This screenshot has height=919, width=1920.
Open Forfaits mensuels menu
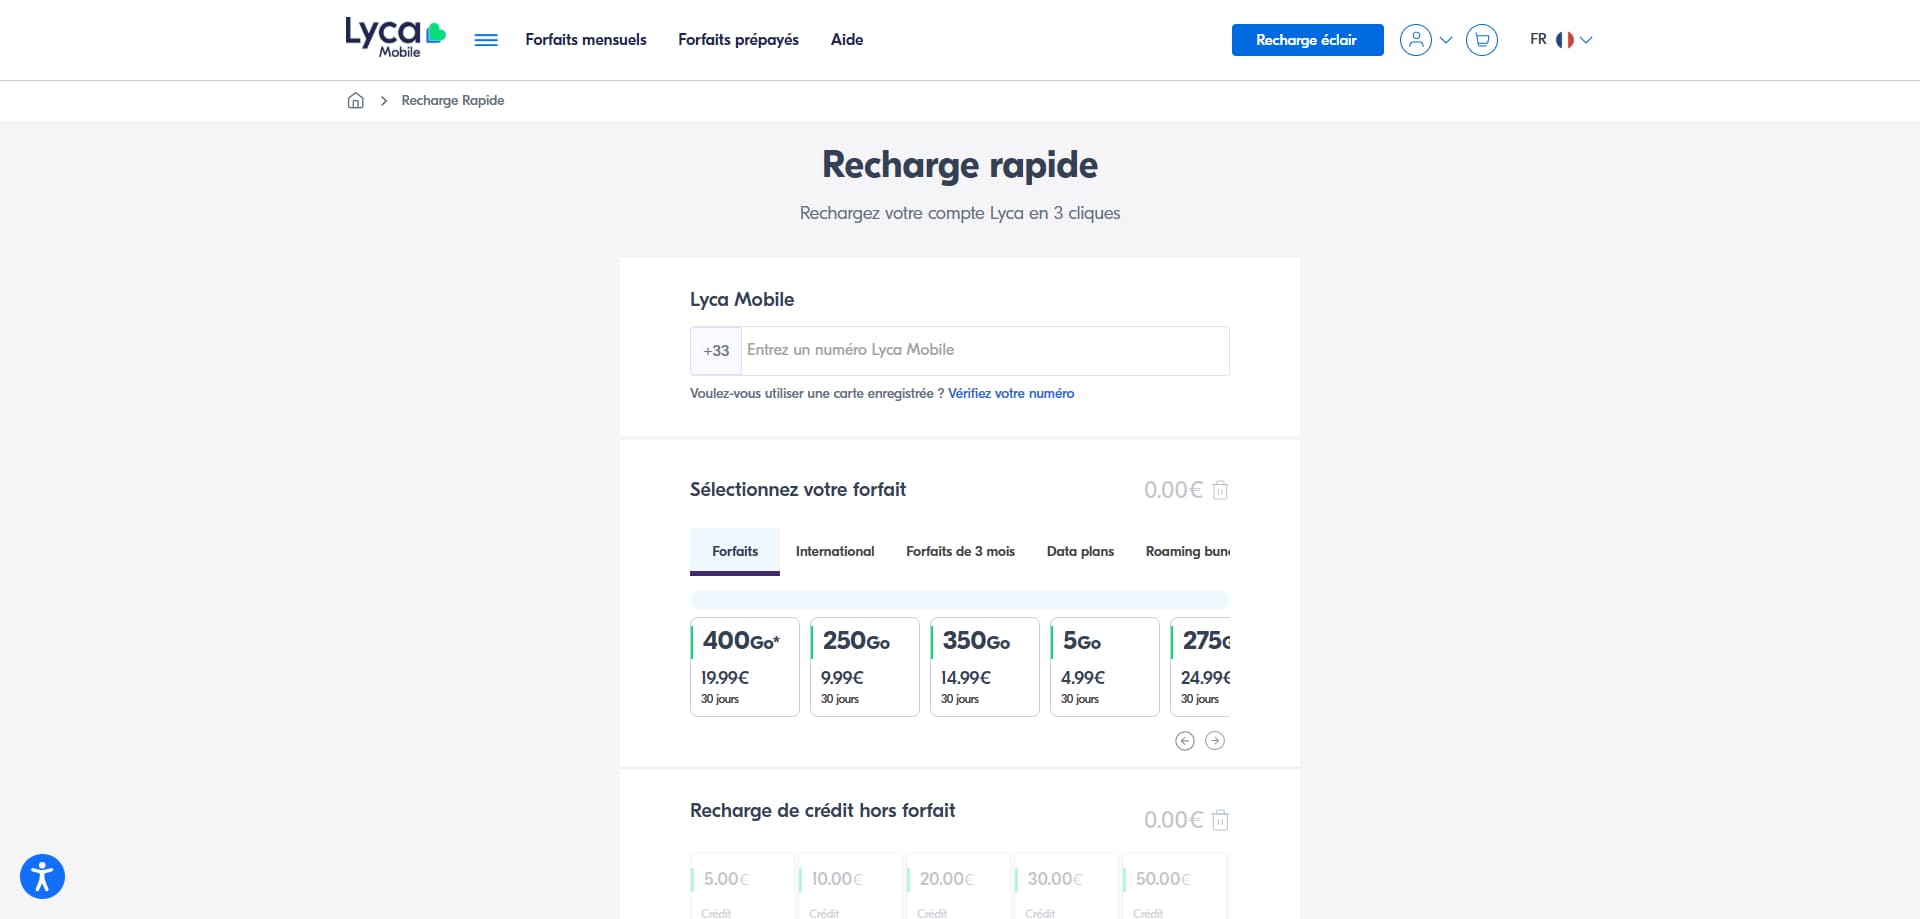coord(586,40)
